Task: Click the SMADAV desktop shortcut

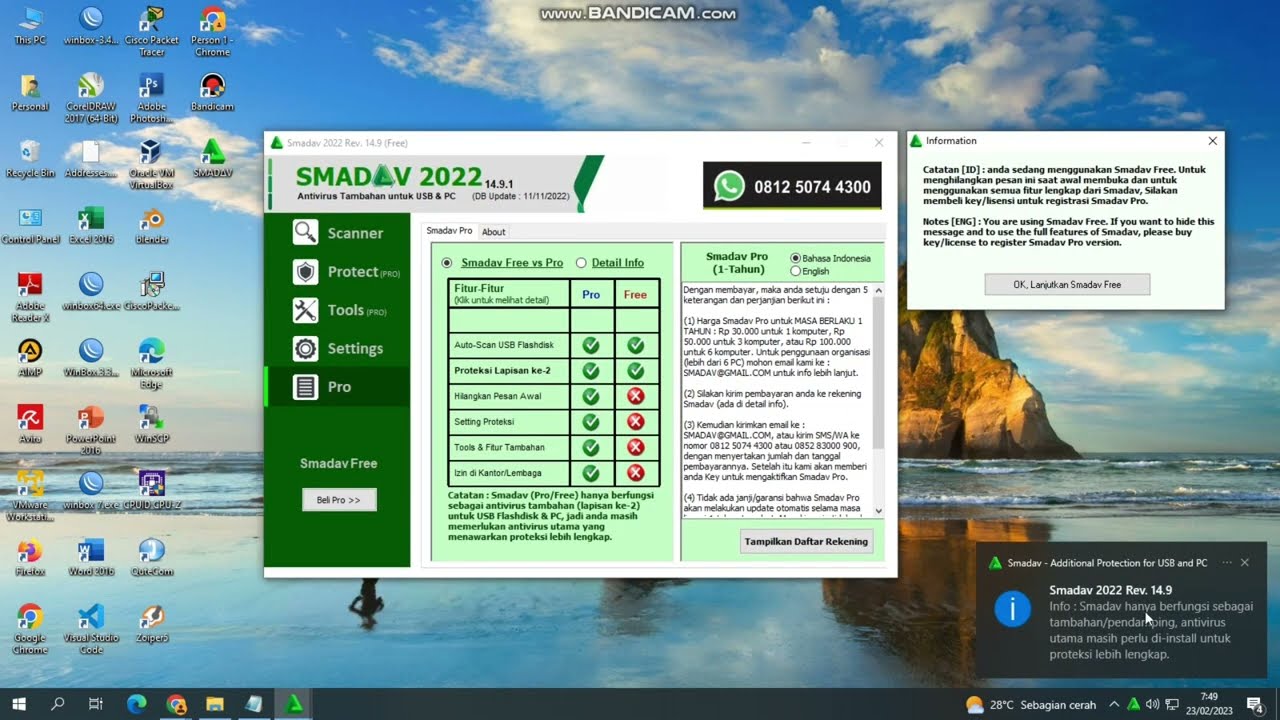Action: point(212,158)
